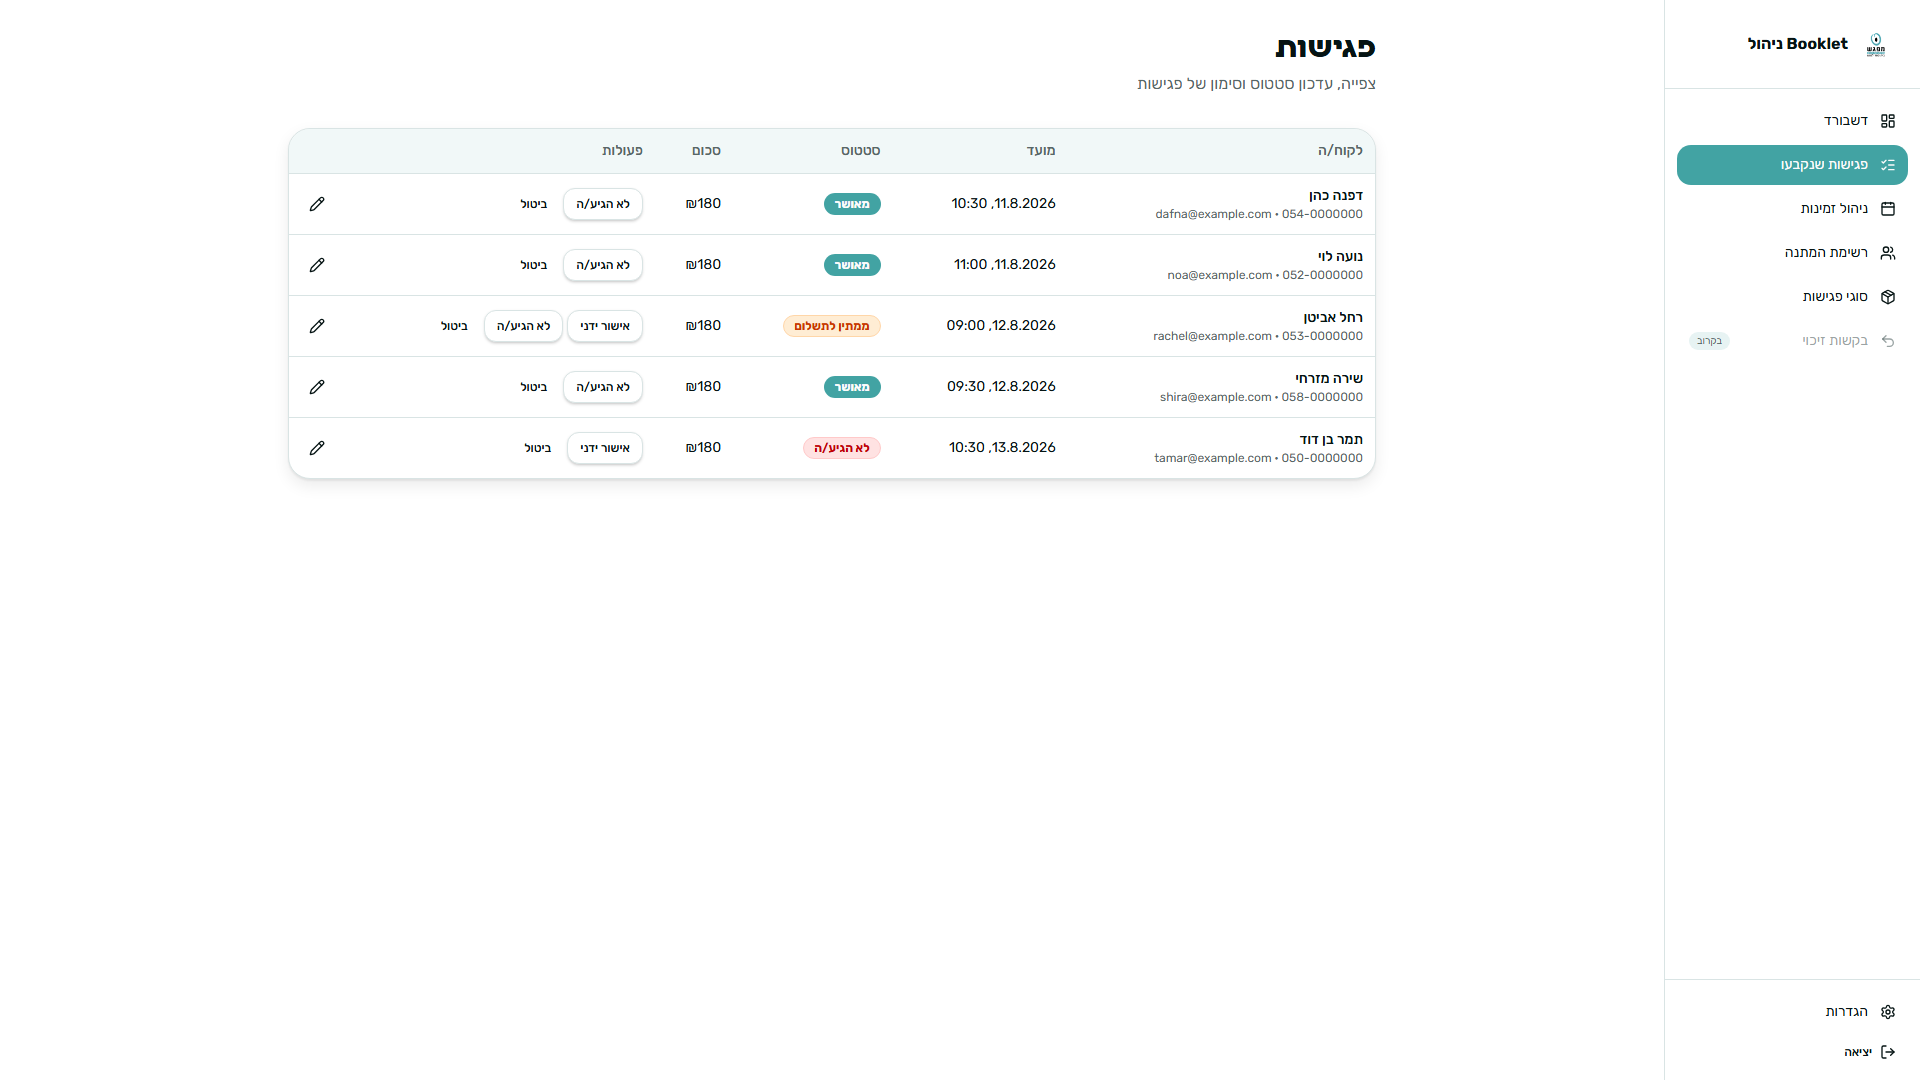Mark דפנה כהן as לא הגיע/ה
The width and height of the screenshot is (1920, 1080).
click(603, 204)
